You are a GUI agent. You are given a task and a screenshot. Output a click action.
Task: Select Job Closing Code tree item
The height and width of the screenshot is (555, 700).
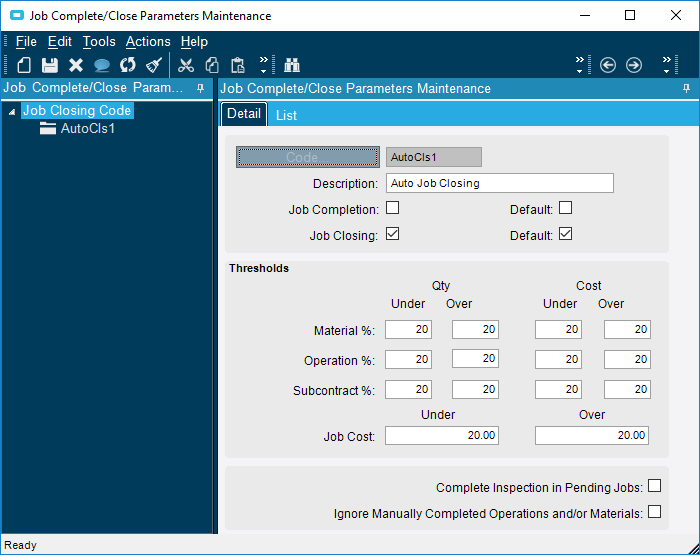click(77, 110)
